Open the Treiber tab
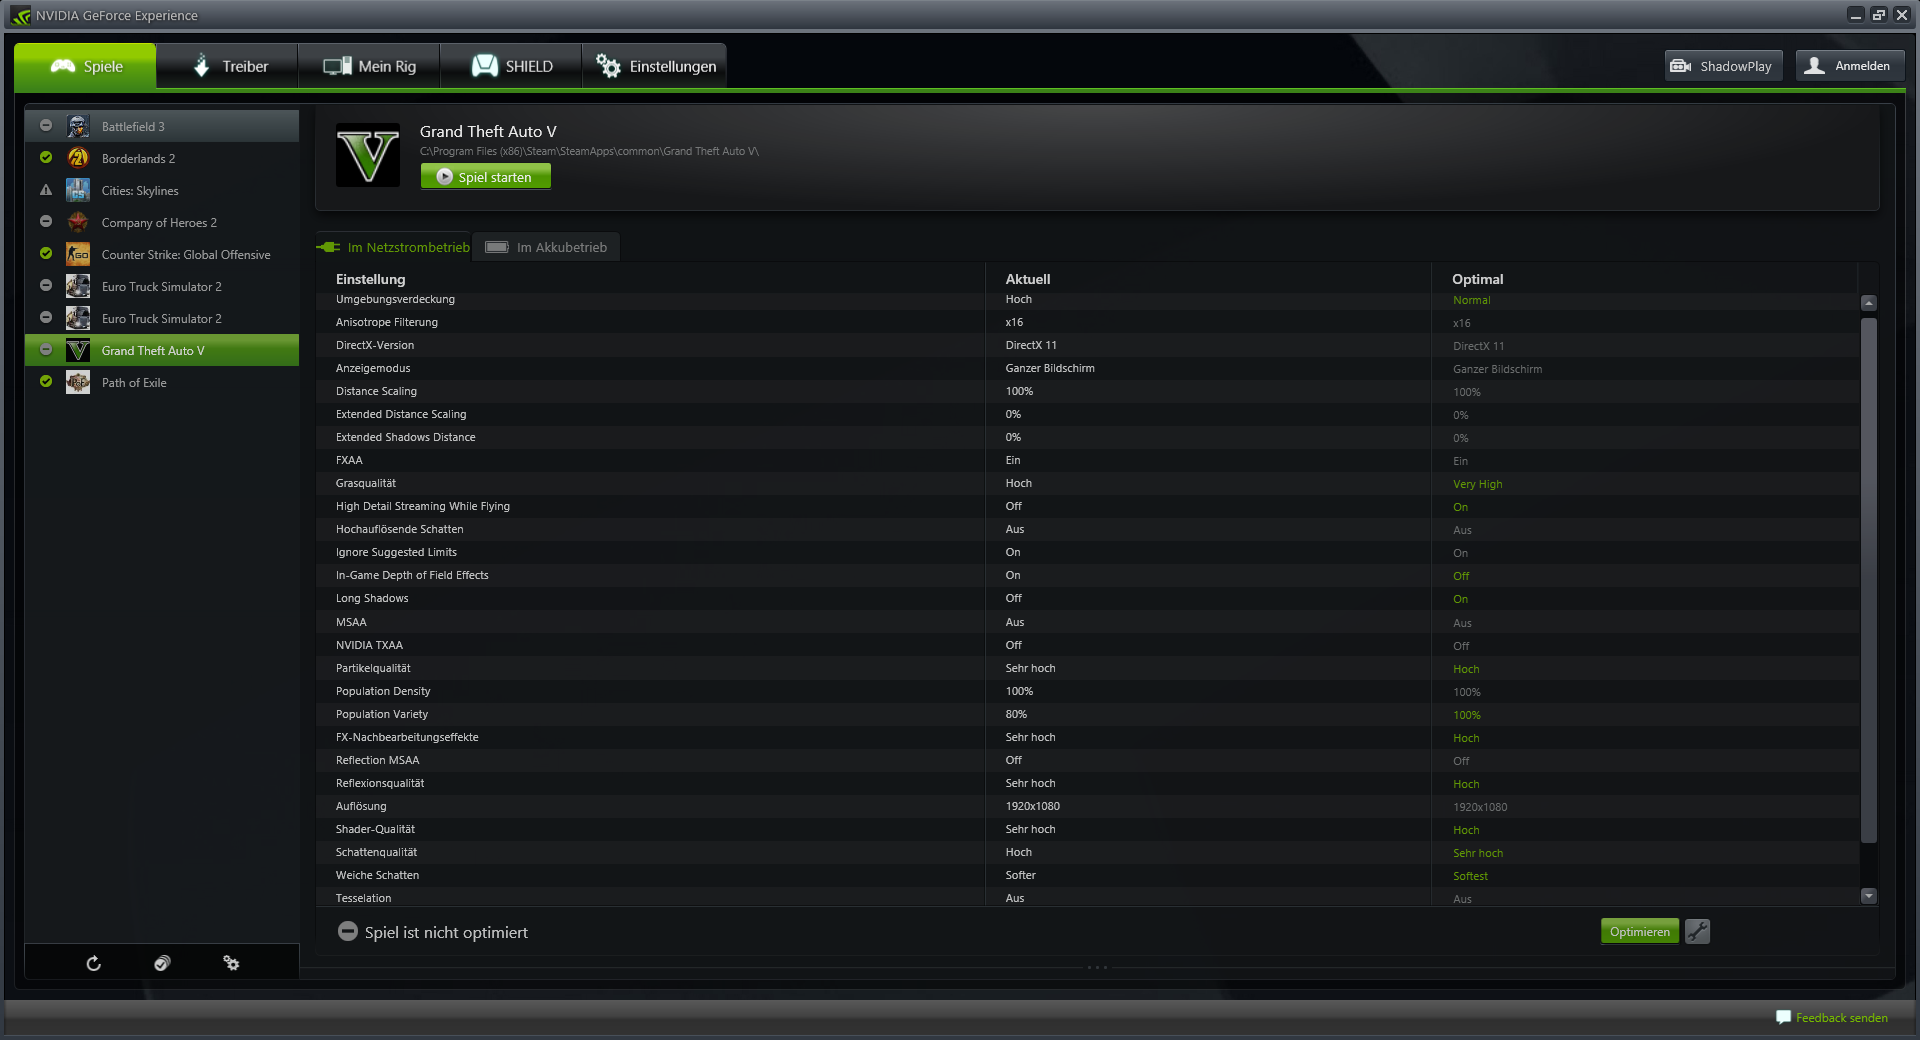This screenshot has width=1920, height=1040. tap(228, 66)
